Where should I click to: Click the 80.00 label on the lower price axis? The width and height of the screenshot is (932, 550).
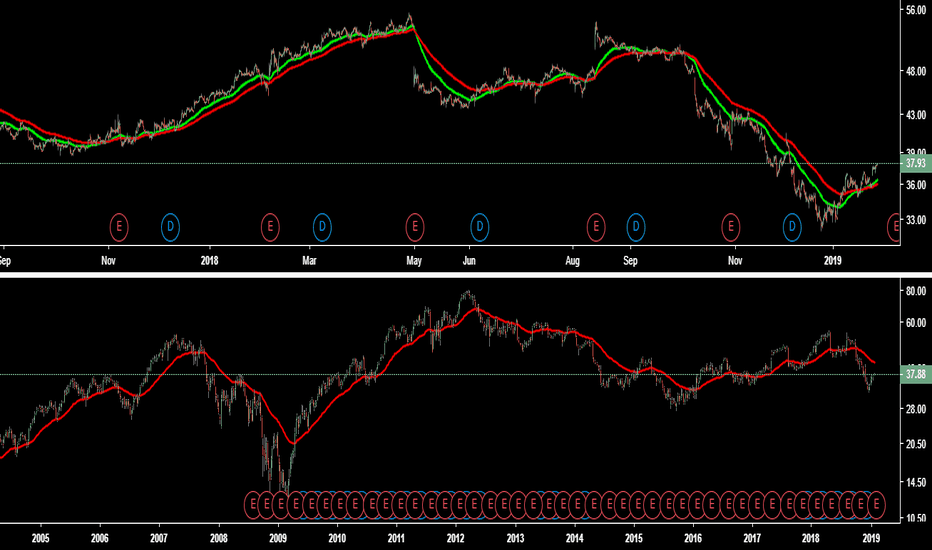(x=916, y=291)
